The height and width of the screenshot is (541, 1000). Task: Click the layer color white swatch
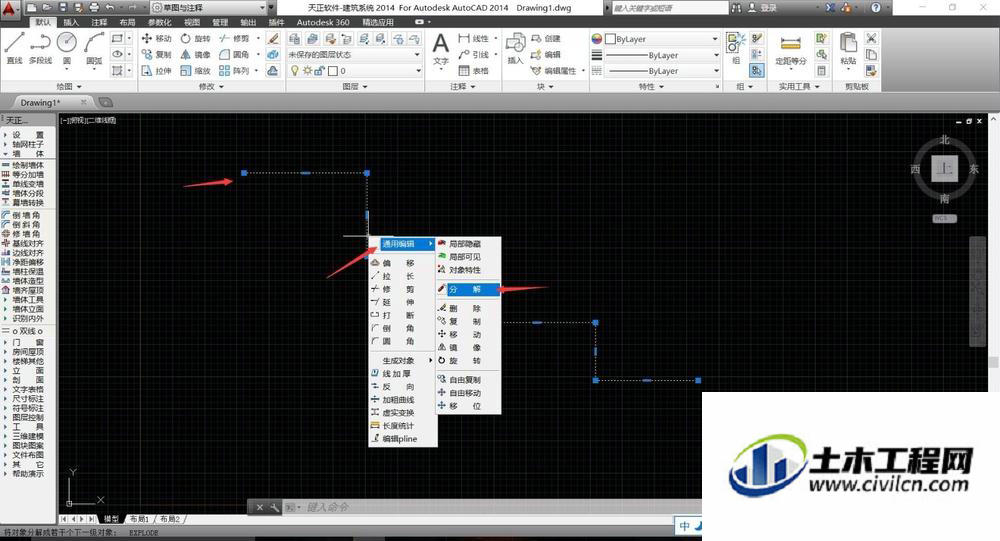332,71
